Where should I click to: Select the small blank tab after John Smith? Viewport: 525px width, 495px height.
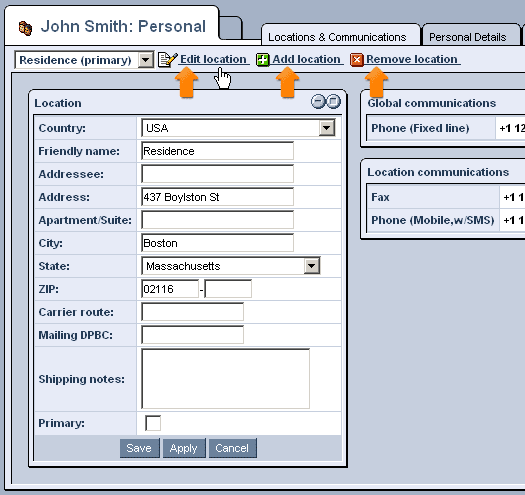pyautogui.click(x=230, y=28)
